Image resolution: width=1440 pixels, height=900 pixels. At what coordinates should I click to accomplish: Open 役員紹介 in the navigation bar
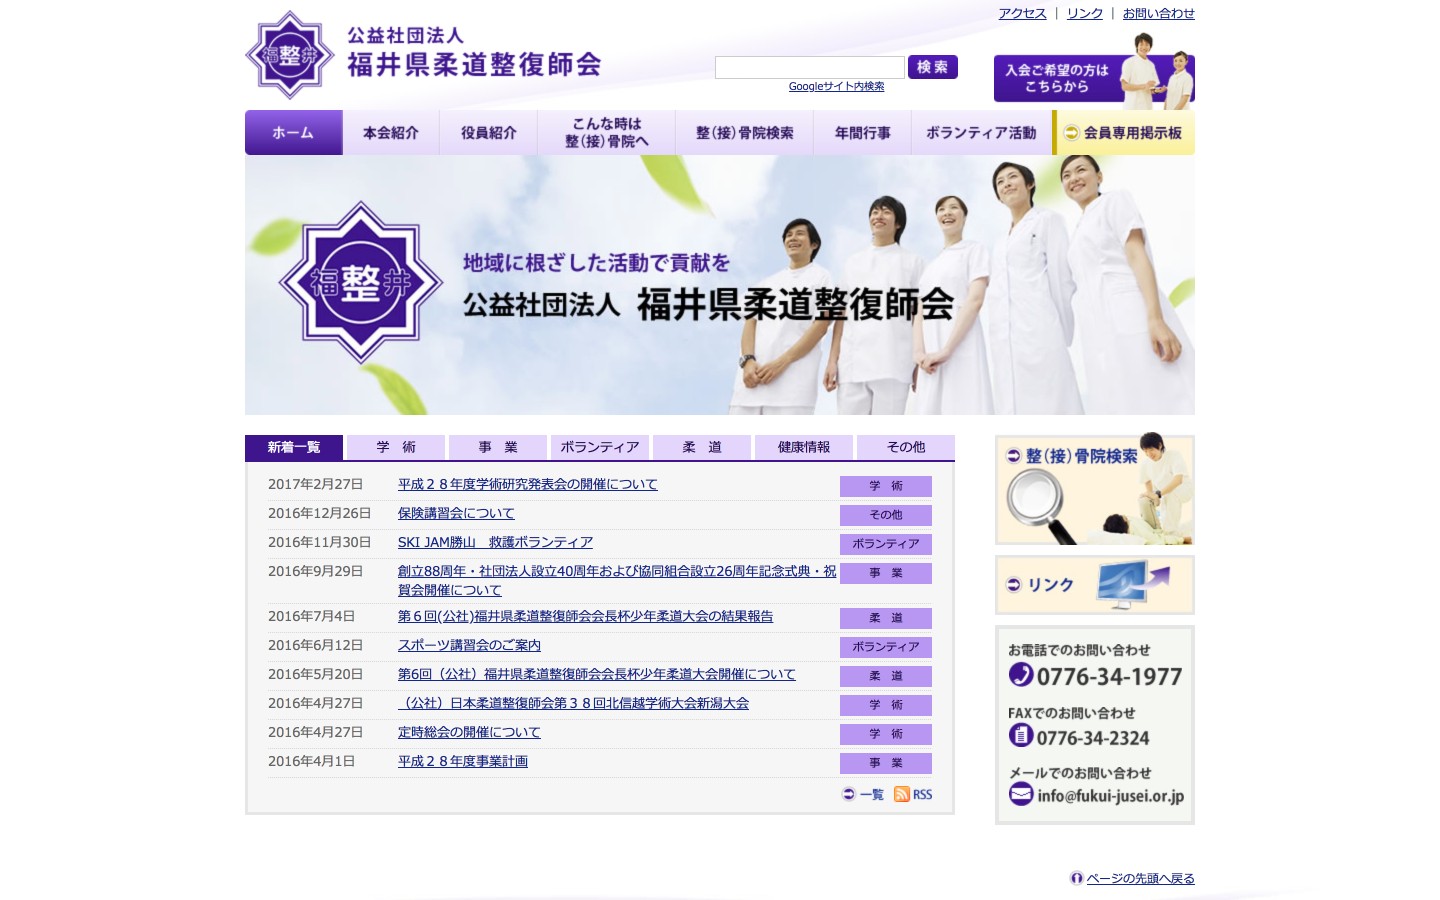pos(489,132)
